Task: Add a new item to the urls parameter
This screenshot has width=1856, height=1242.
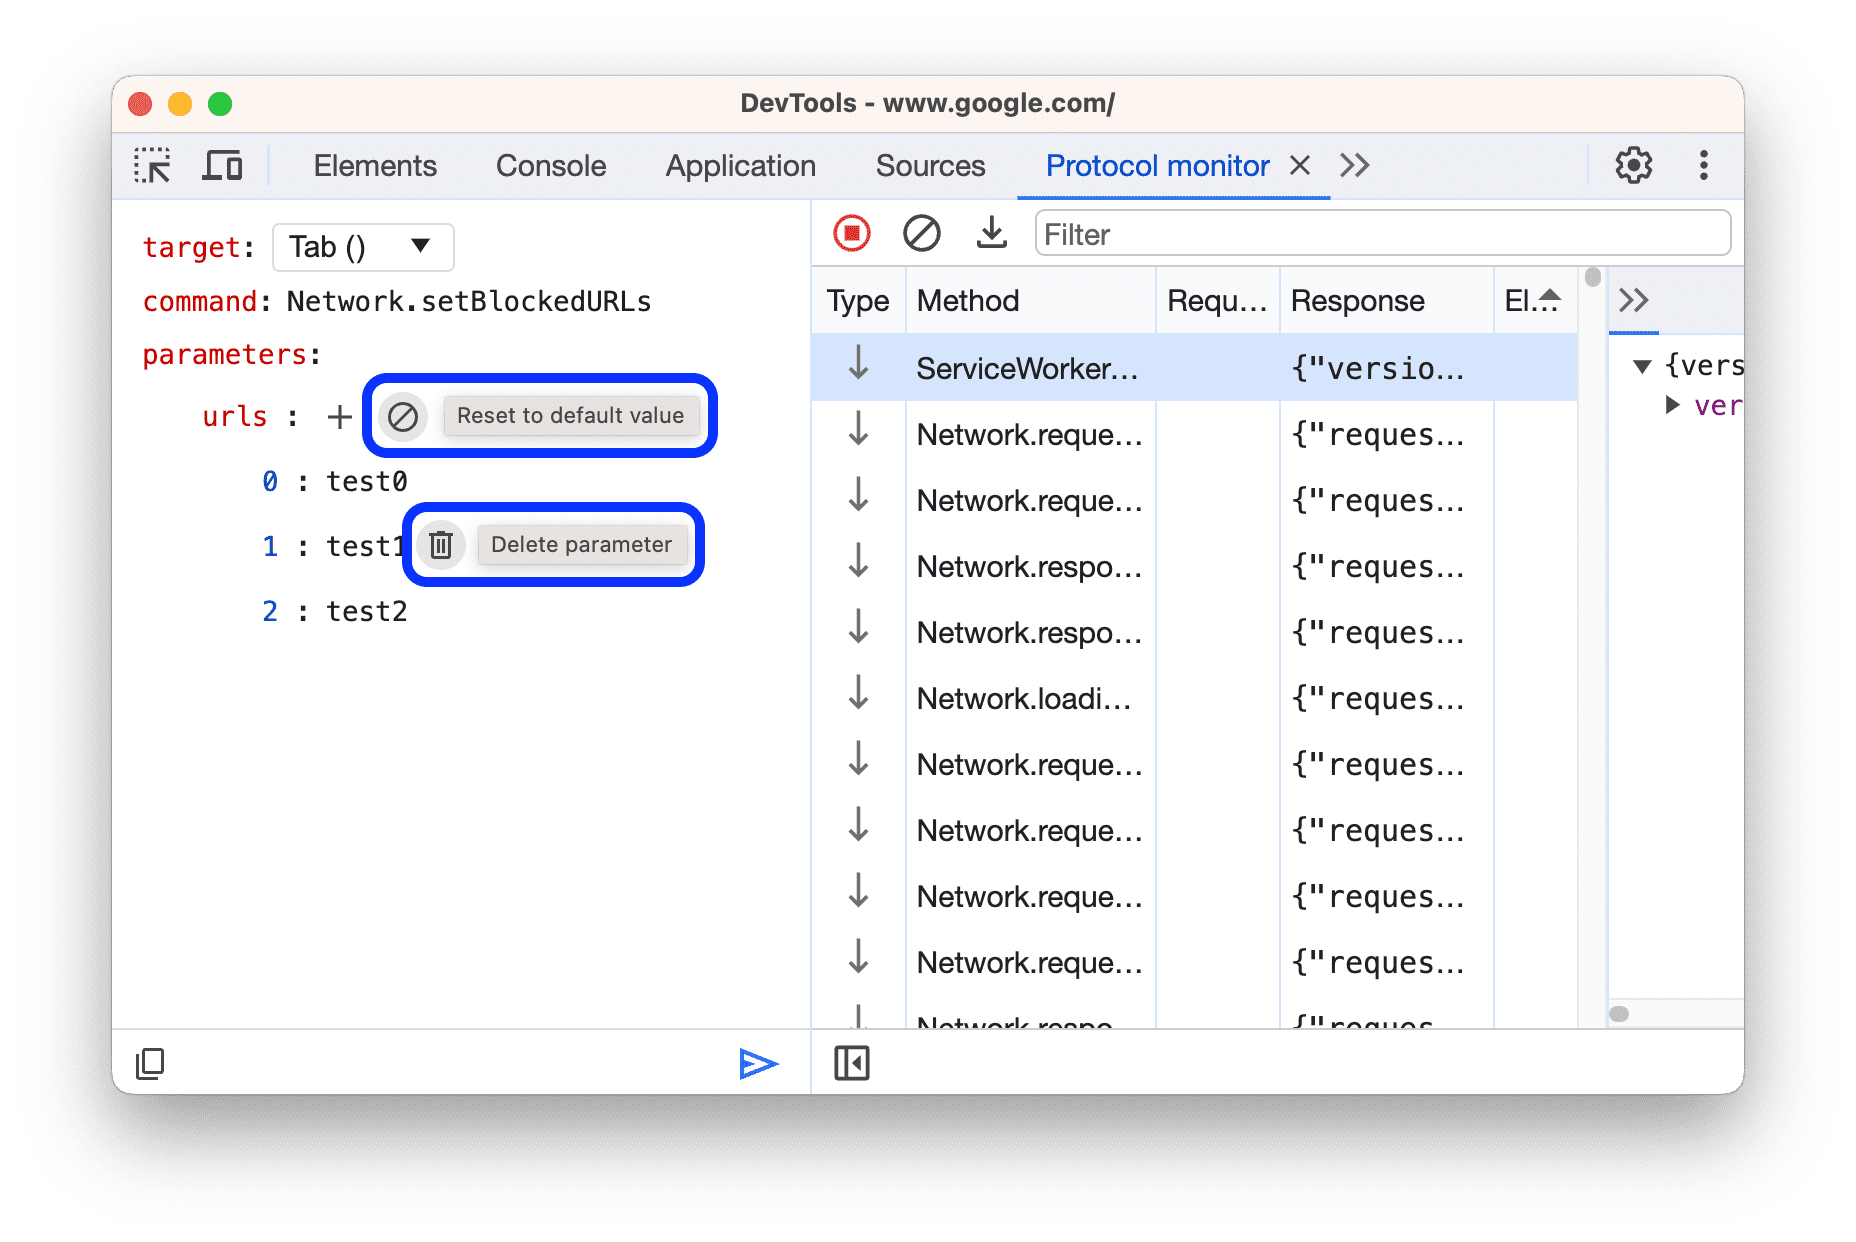Action: click(340, 416)
